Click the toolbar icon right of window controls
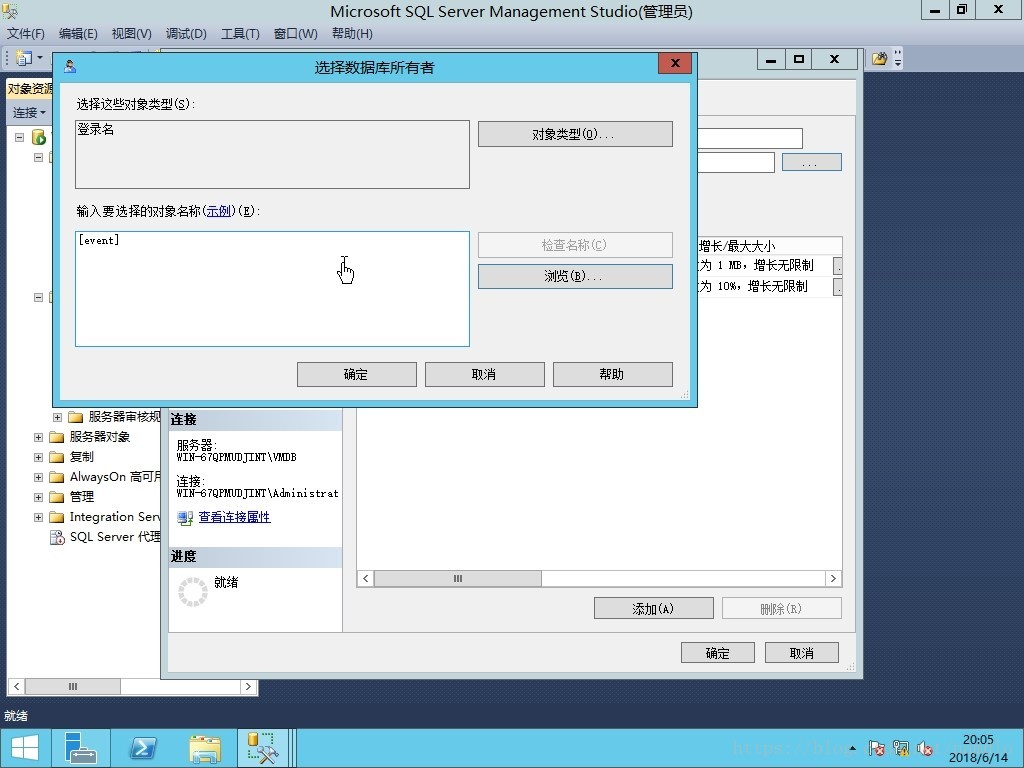Viewport: 1024px width, 768px height. [x=880, y=59]
